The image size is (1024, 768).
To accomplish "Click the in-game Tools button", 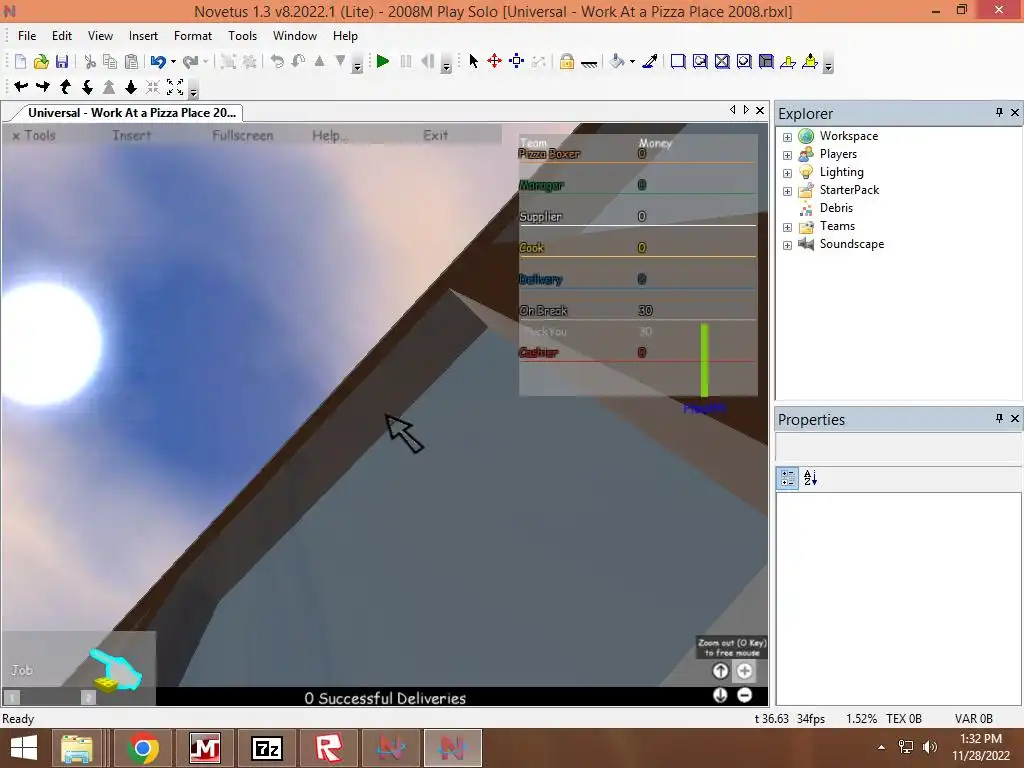I will tap(34, 135).
